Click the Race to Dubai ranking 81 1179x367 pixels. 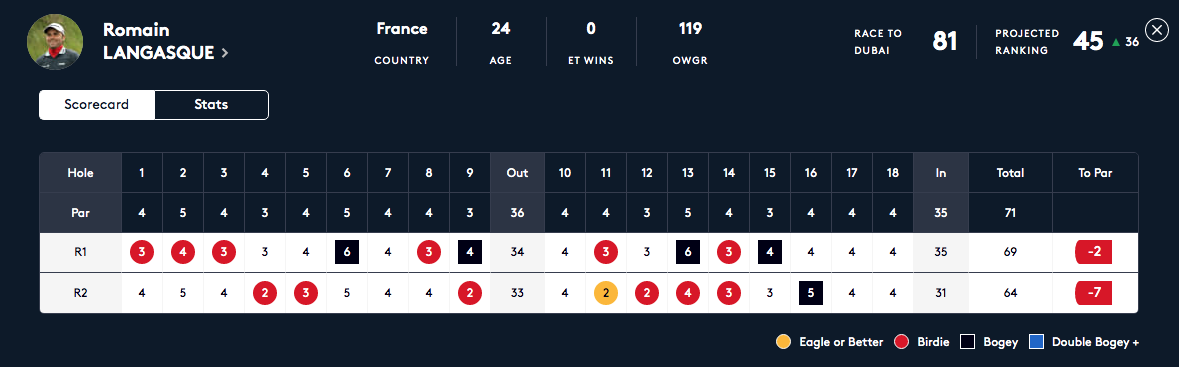pos(944,41)
